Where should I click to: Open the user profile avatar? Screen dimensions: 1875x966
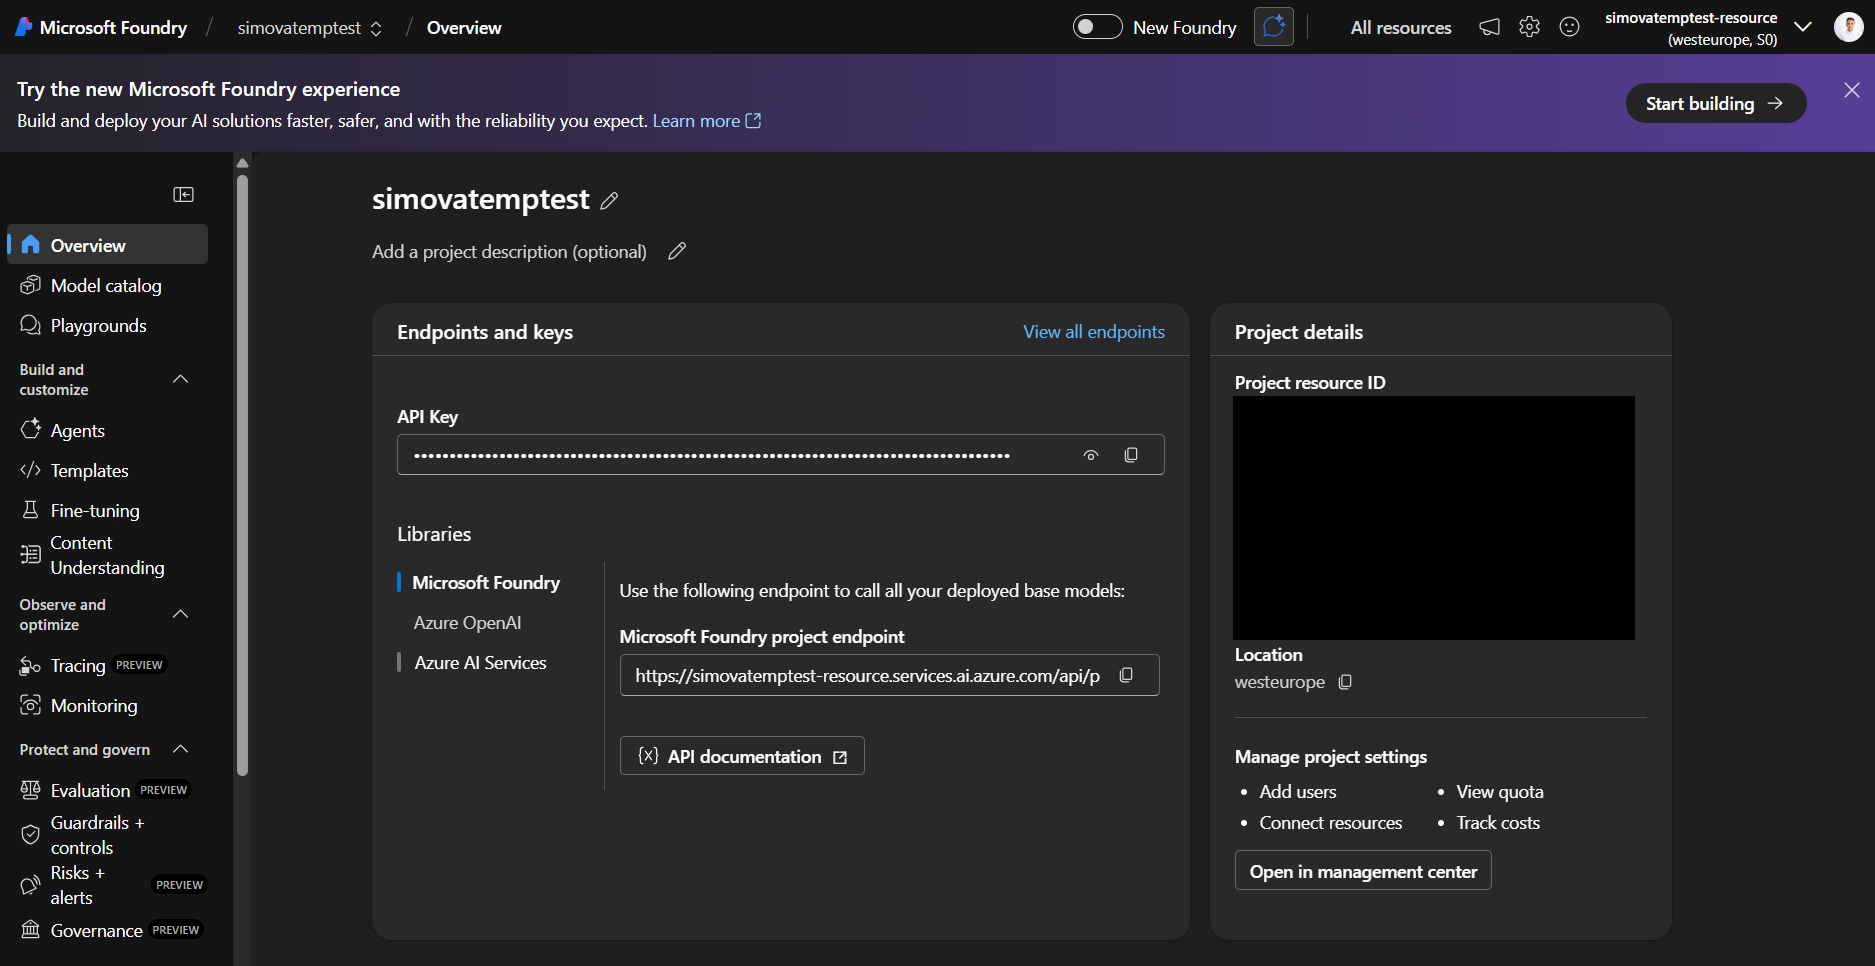(1848, 27)
